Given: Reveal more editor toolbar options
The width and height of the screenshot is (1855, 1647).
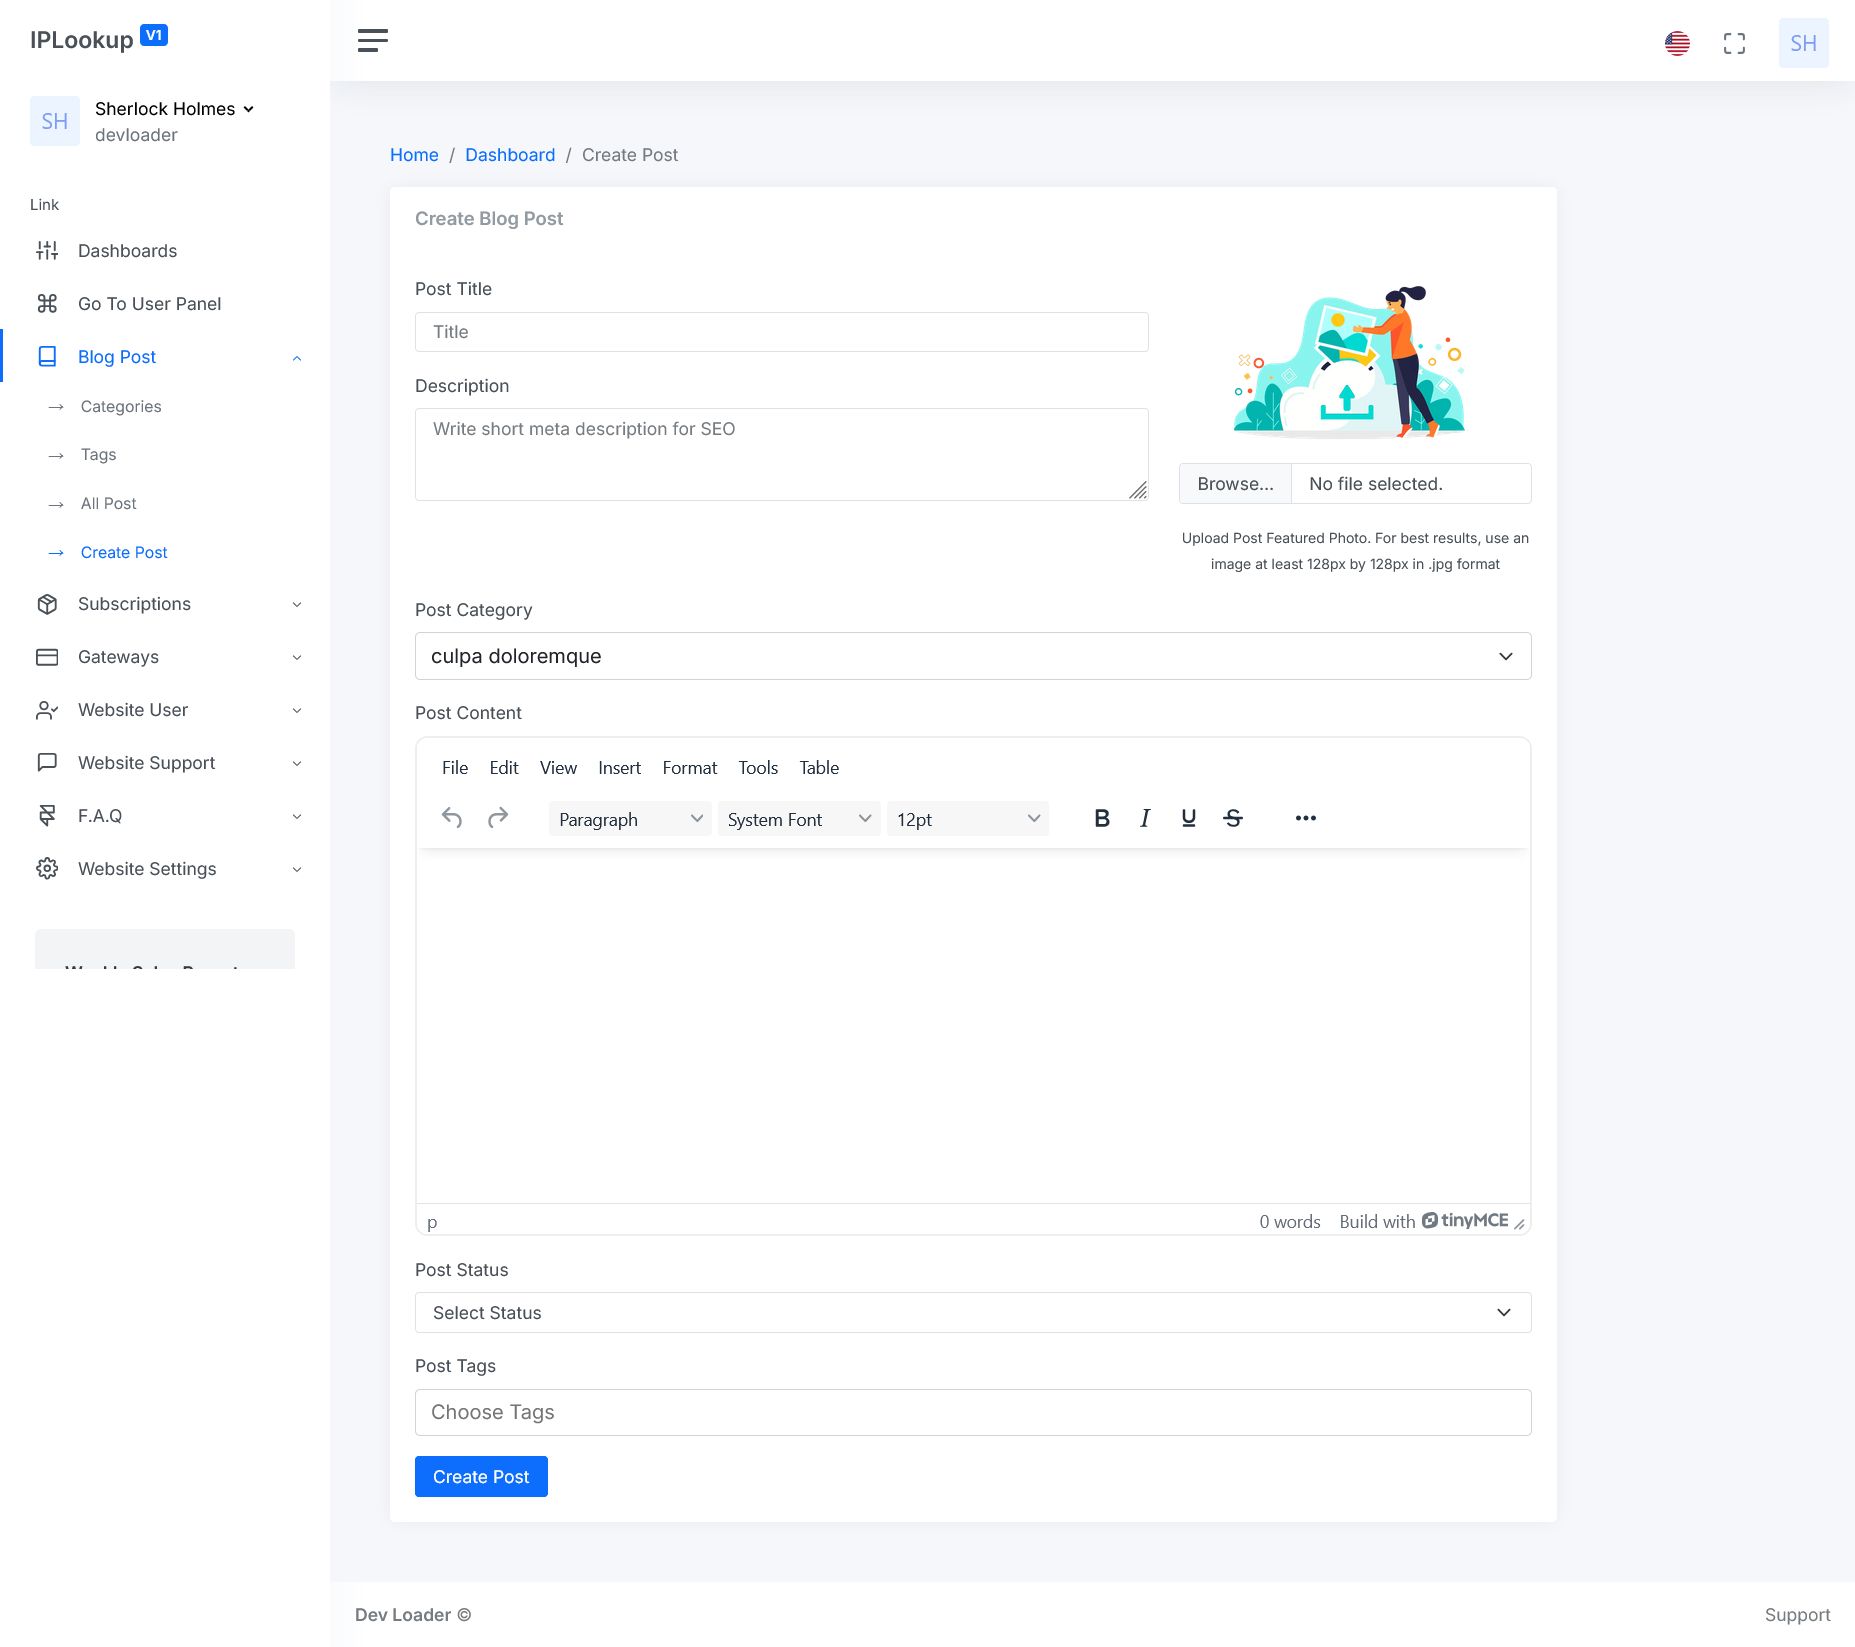Looking at the screenshot, I should click(1305, 818).
